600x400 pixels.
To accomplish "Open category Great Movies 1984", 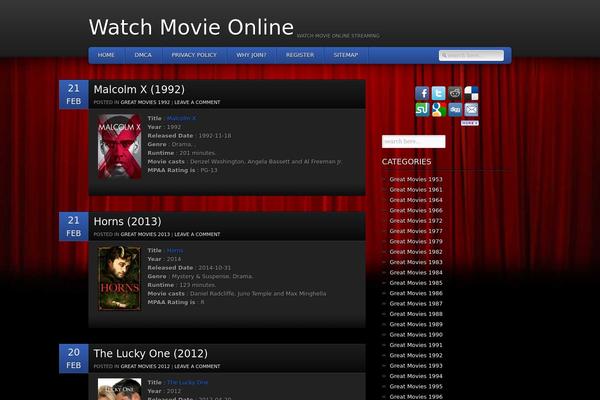I will tap(416, 272).
